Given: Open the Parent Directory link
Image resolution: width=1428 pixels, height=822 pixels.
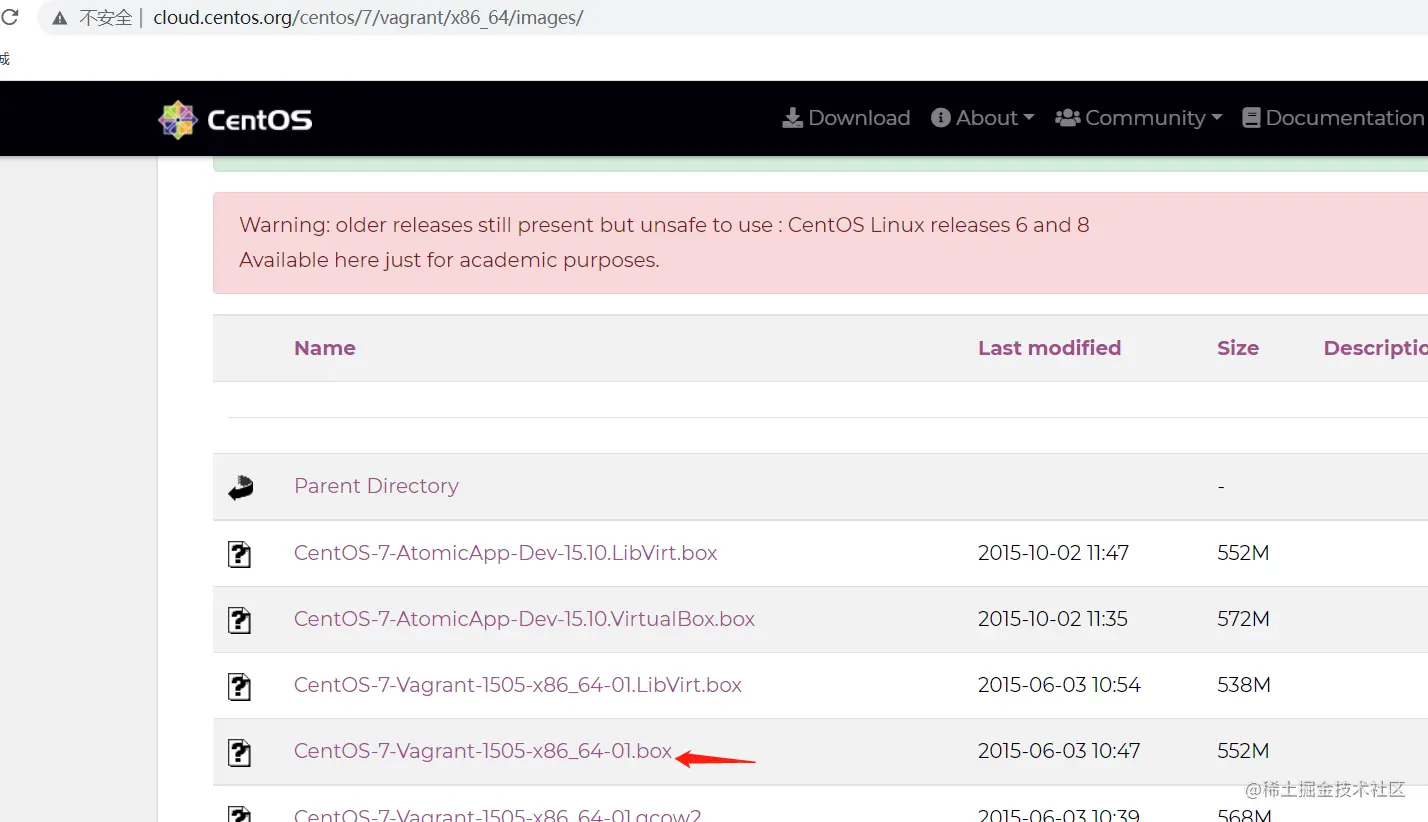Looking at the screenshot, I should (x=376, y=486).
